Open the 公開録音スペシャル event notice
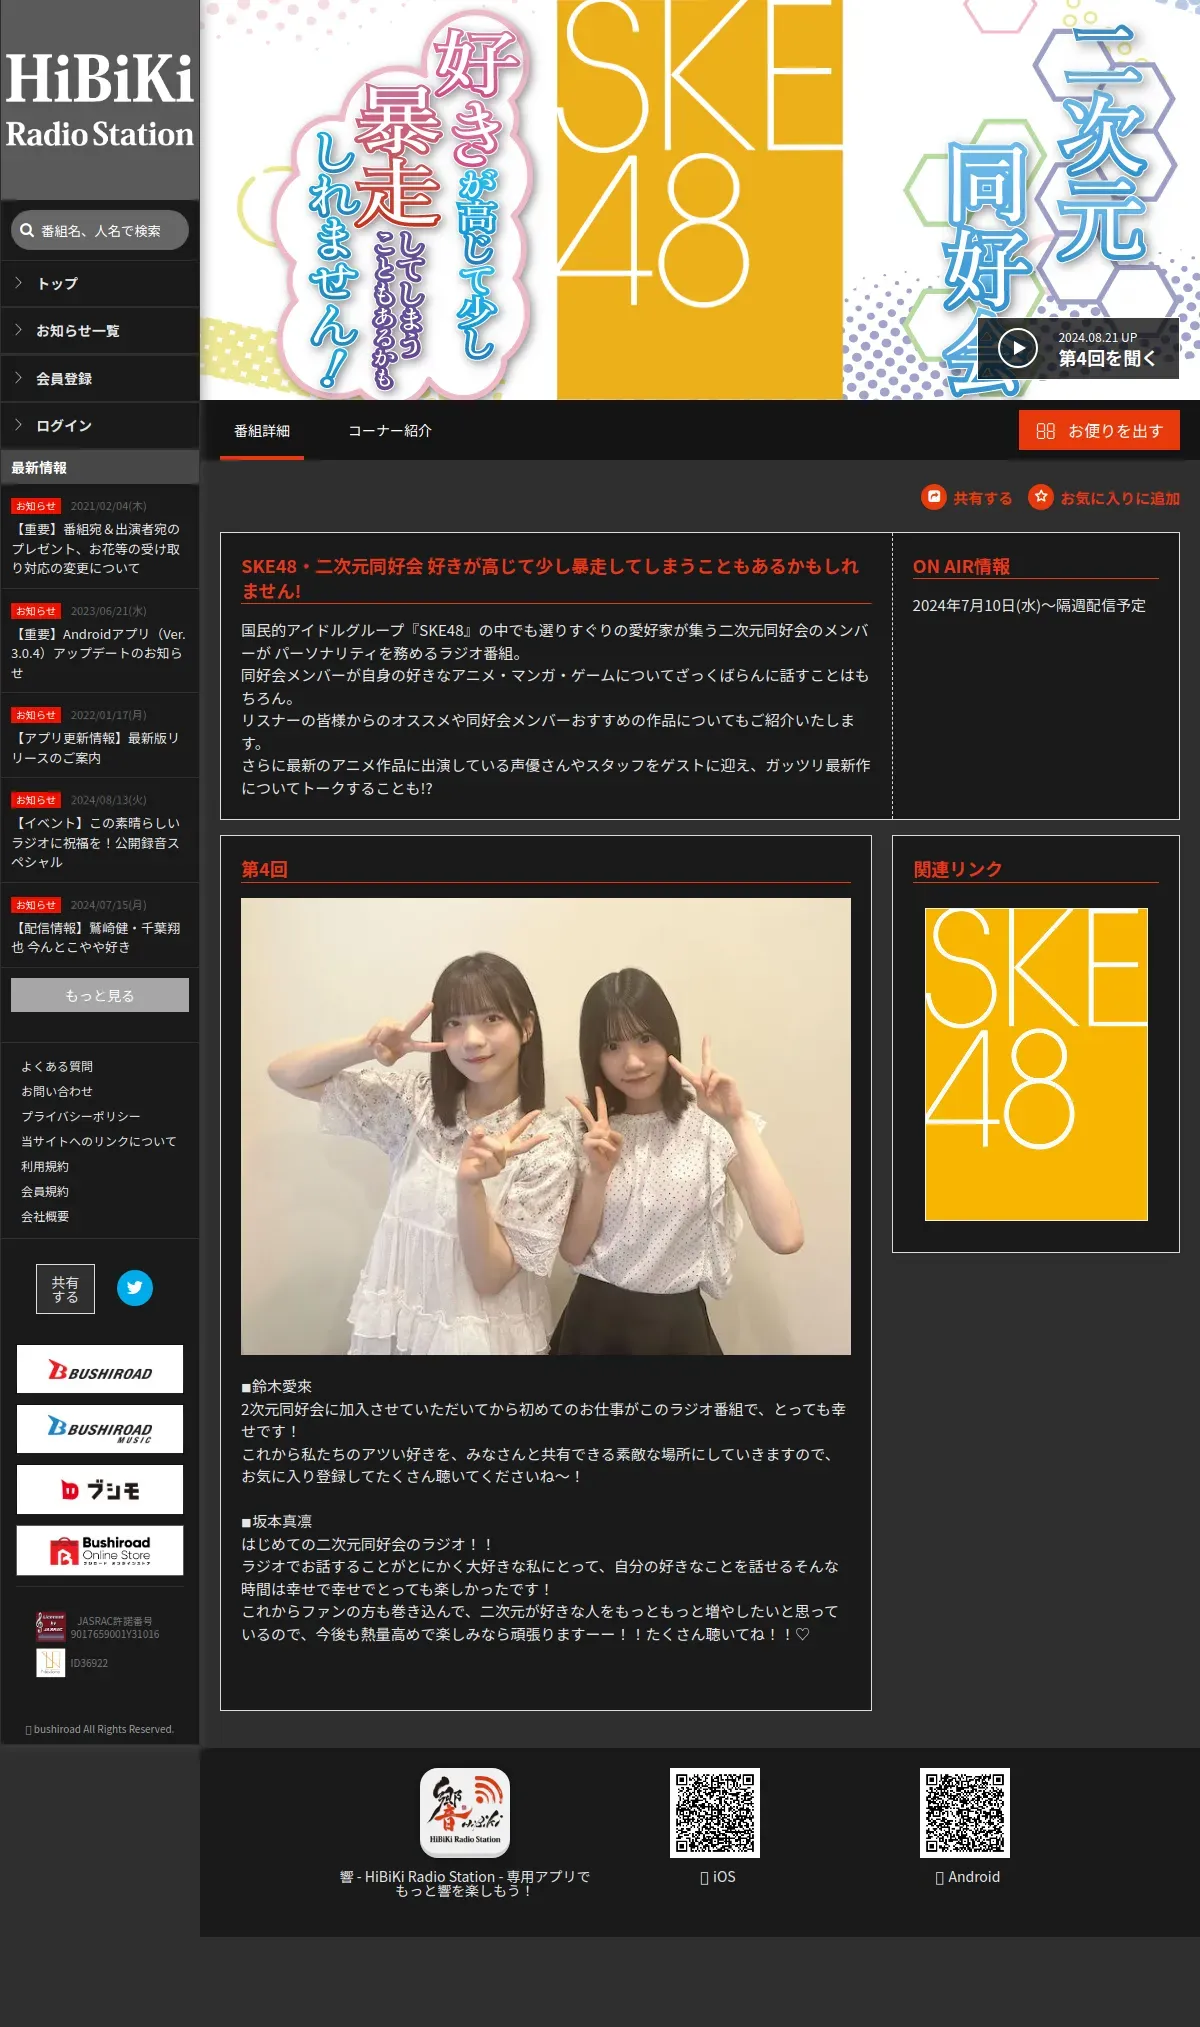 click(100, 831)
